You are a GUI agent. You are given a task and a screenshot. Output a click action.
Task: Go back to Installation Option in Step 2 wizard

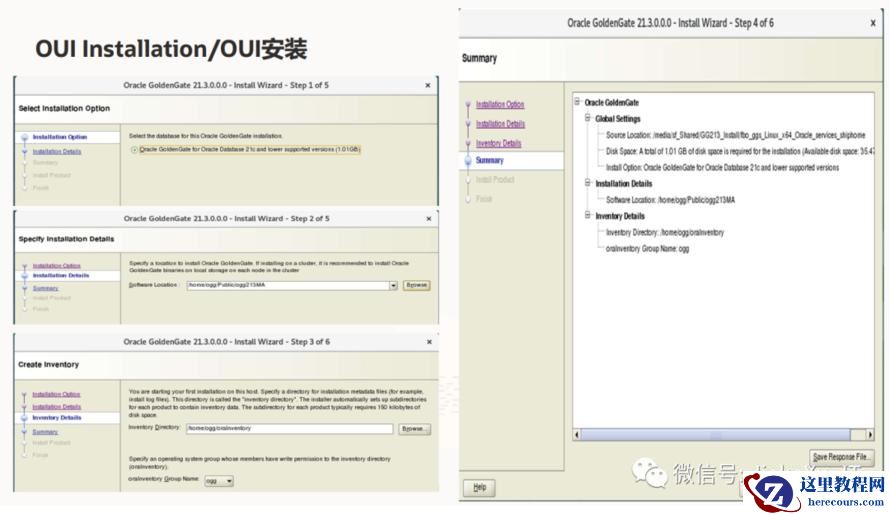click(x=56, y=266)
